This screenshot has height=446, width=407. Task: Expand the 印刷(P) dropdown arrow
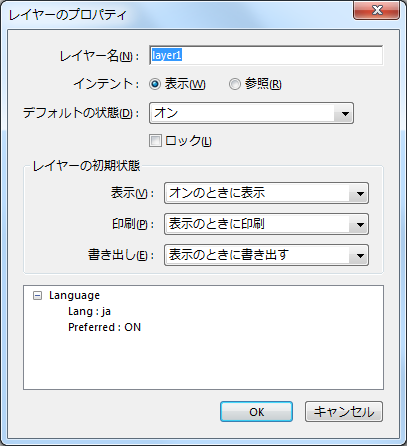pos(359,224)
